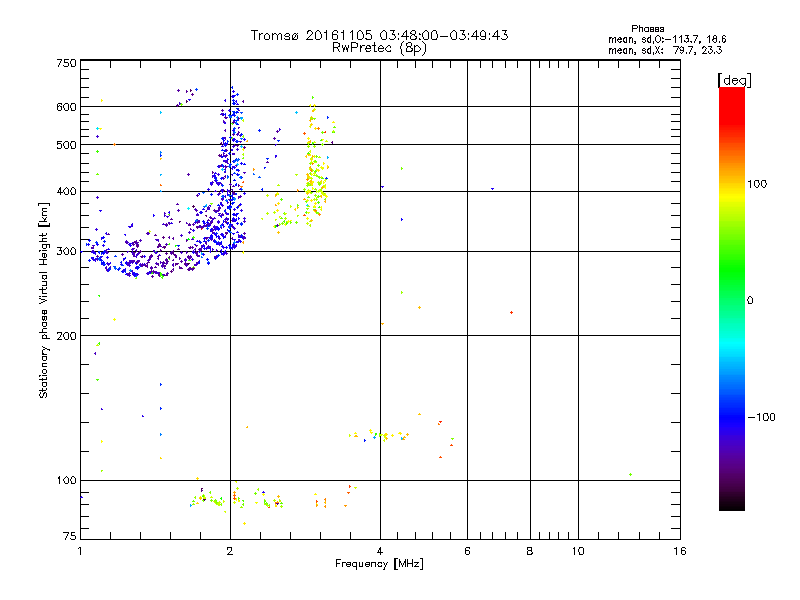
Task: Click the 'Stationary phase Virtual Height [km]' label
Action: (44, 301)
